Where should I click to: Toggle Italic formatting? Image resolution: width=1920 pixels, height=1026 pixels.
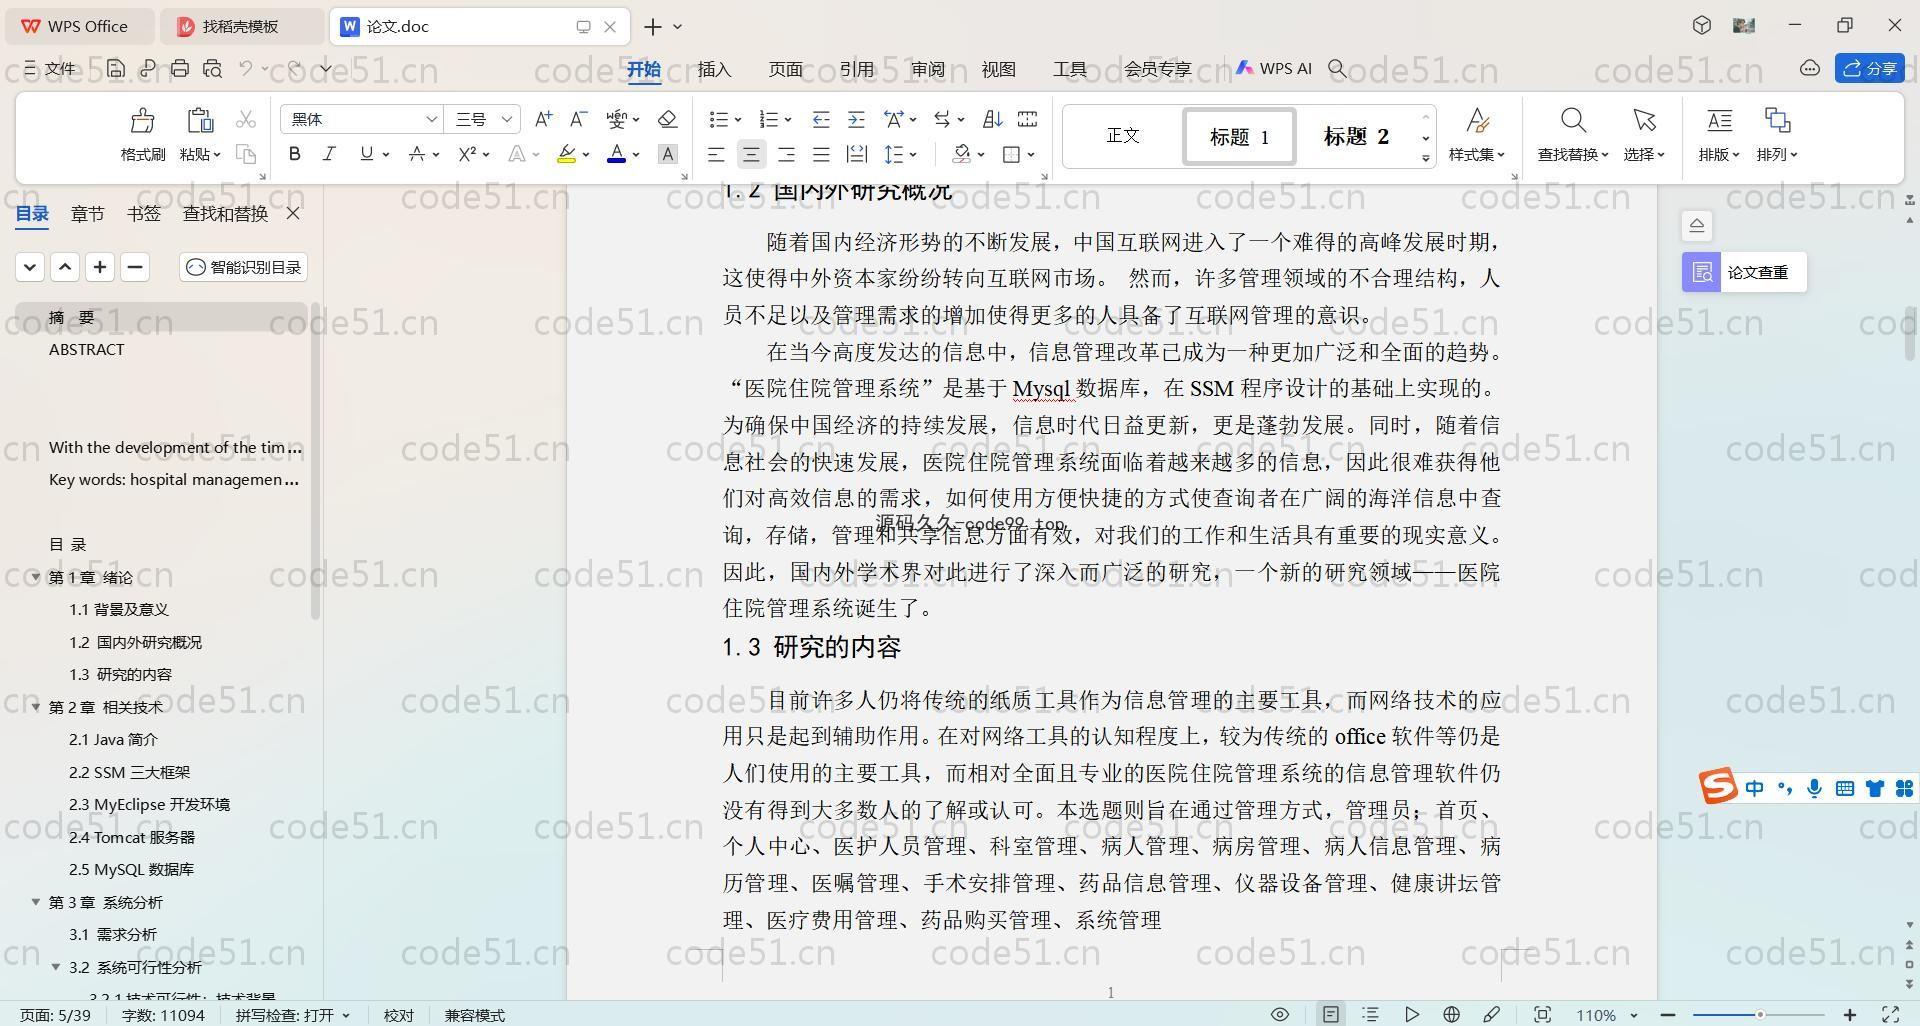pos(329,154)
